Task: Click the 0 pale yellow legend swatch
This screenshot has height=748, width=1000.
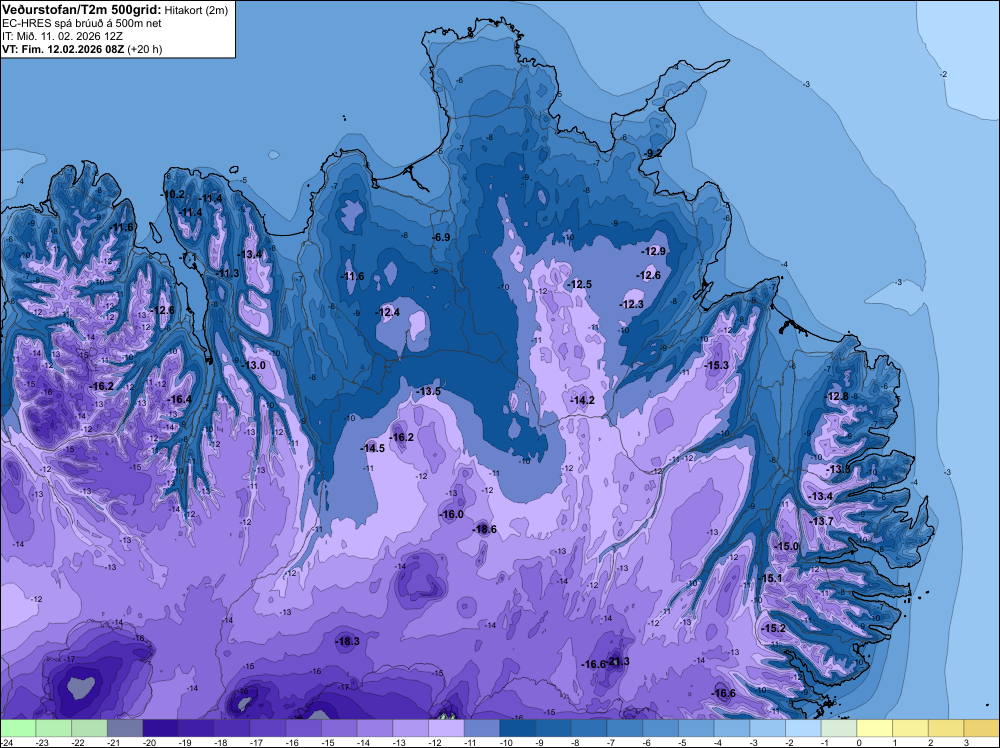Action: [x=875, y=728]
